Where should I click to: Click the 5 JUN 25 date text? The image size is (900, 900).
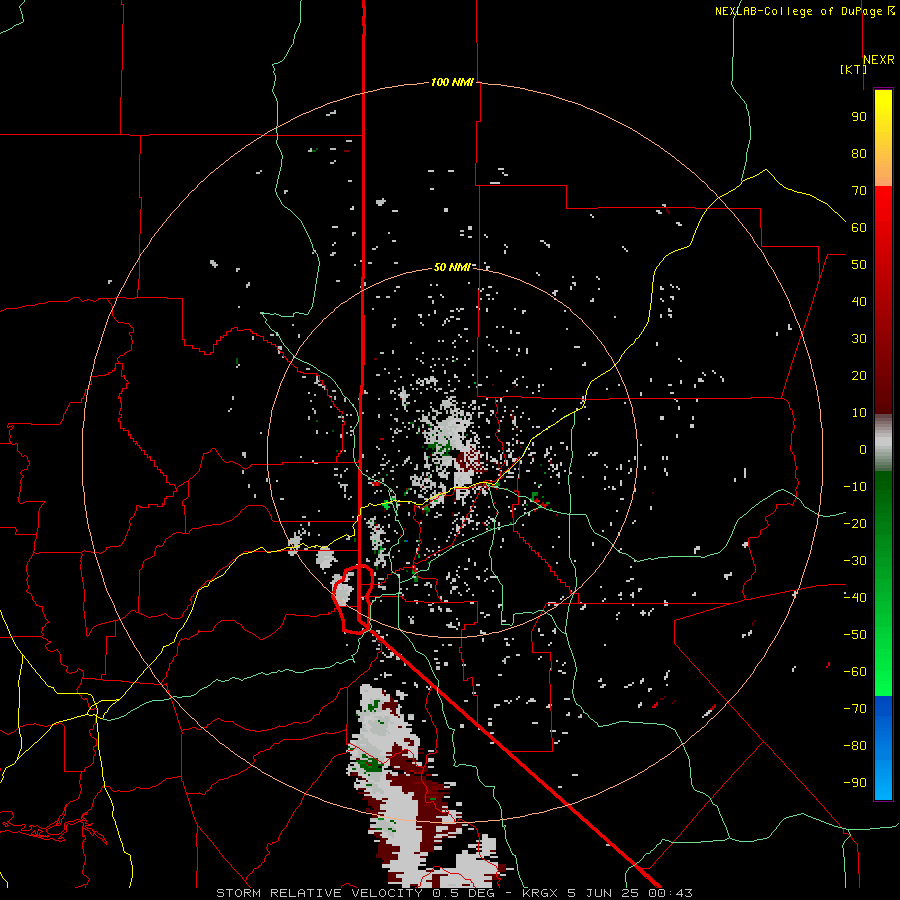(602, 893)
